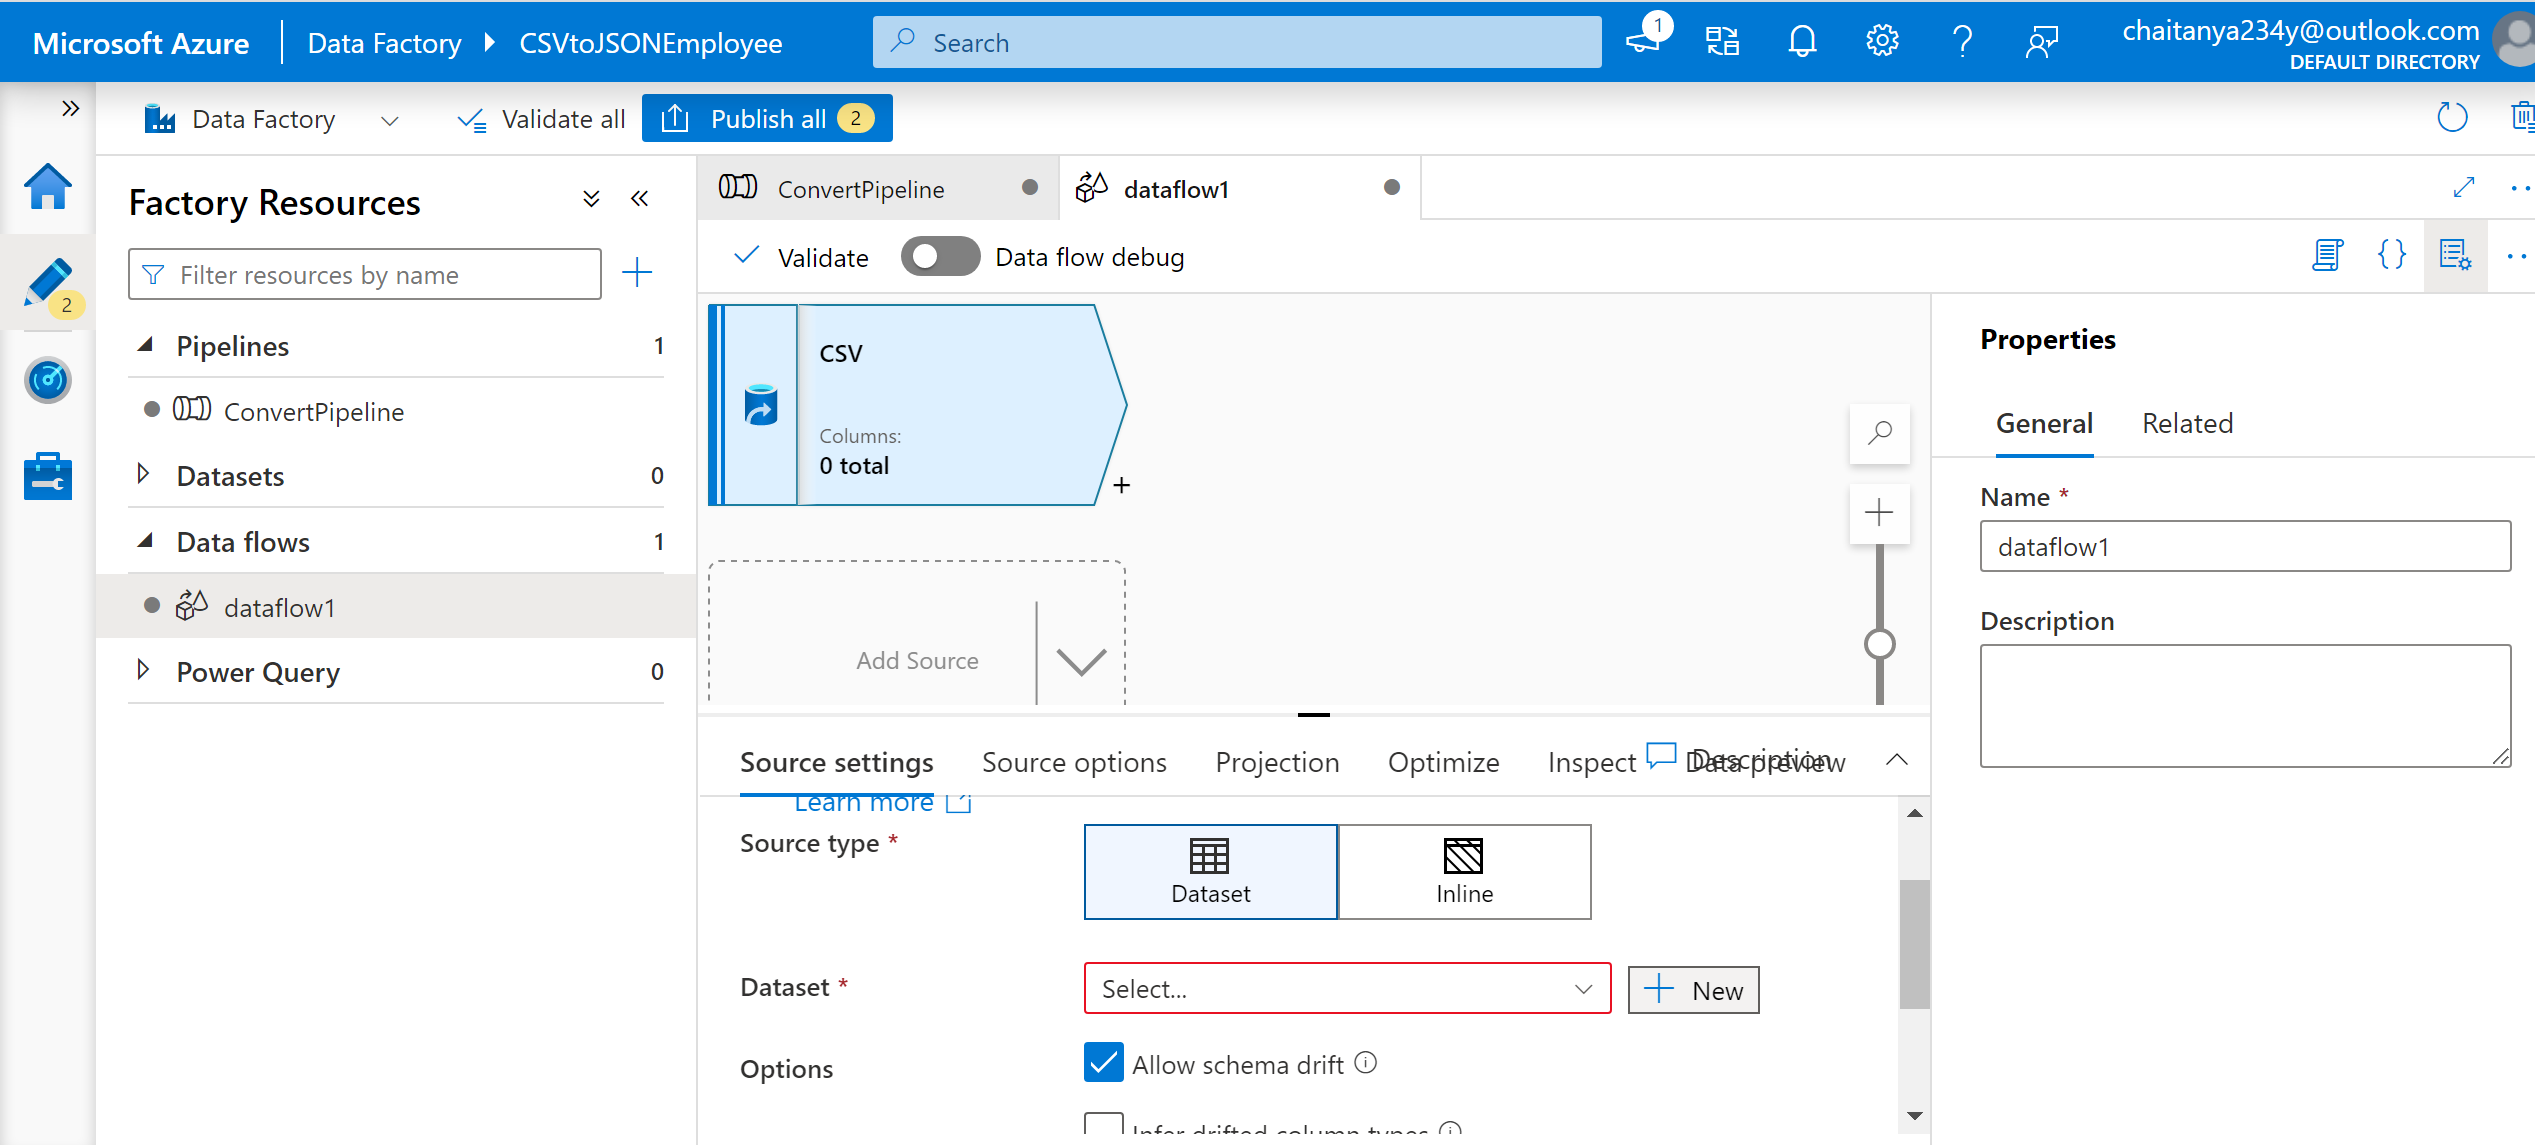The height and width of the screenshot is (1145, 2535).
Task: Open the data flow script icon
Action: [2328, 255]
